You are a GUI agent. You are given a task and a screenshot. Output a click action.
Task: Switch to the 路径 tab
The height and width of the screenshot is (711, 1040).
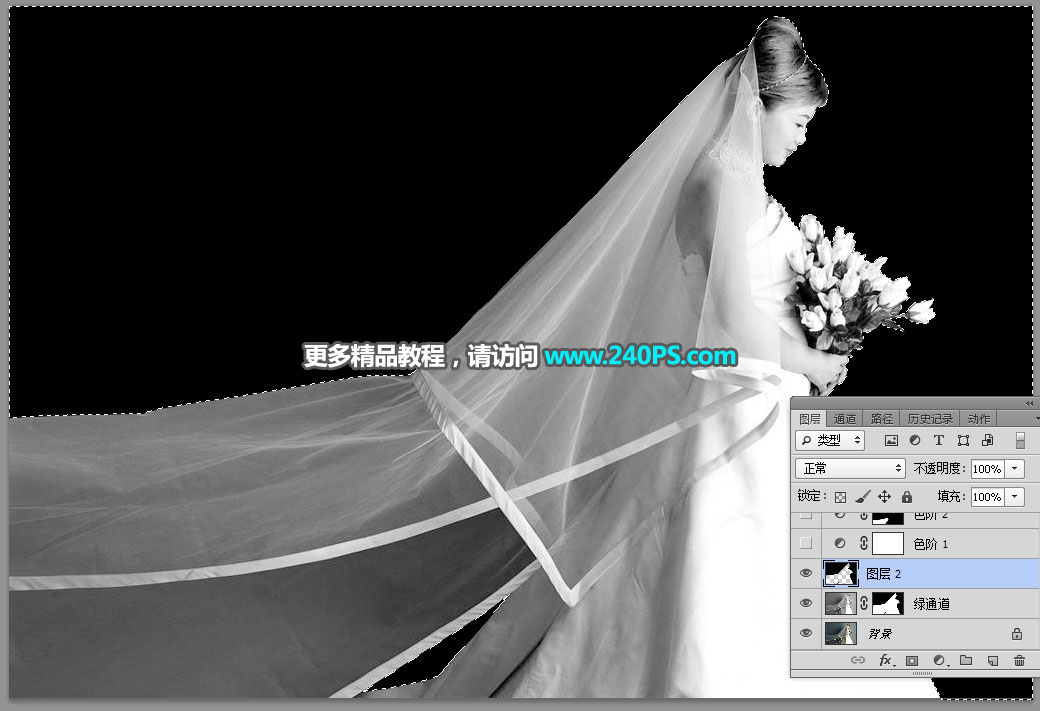881,419
